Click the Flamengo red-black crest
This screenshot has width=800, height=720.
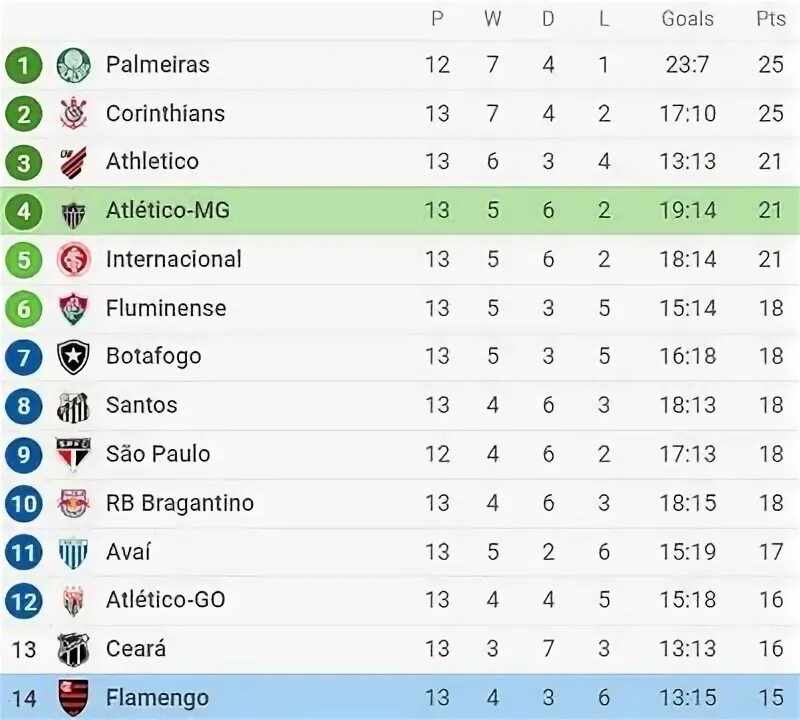[x=73, y=698]
